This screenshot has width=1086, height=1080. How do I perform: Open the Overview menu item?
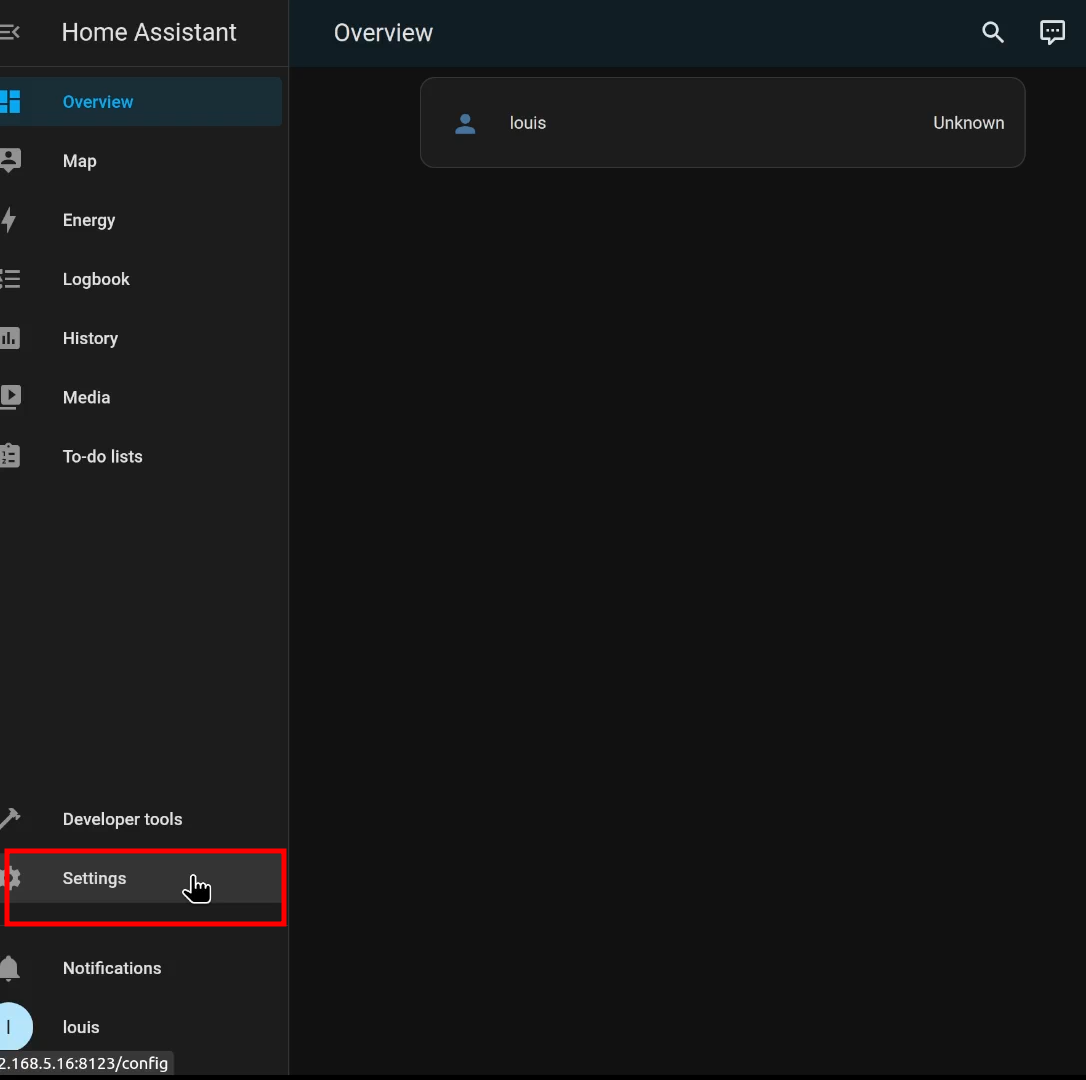(141, 102)
